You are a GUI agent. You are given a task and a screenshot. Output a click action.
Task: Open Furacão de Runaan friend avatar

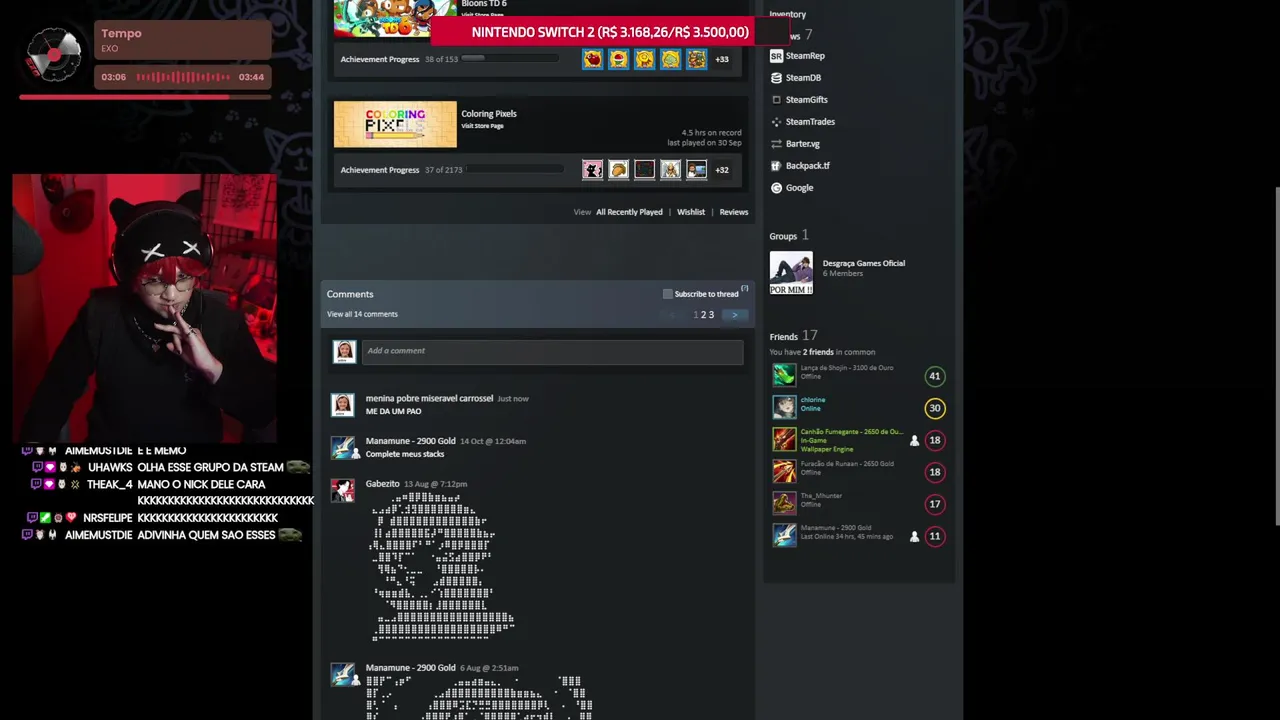click(784, 471)
